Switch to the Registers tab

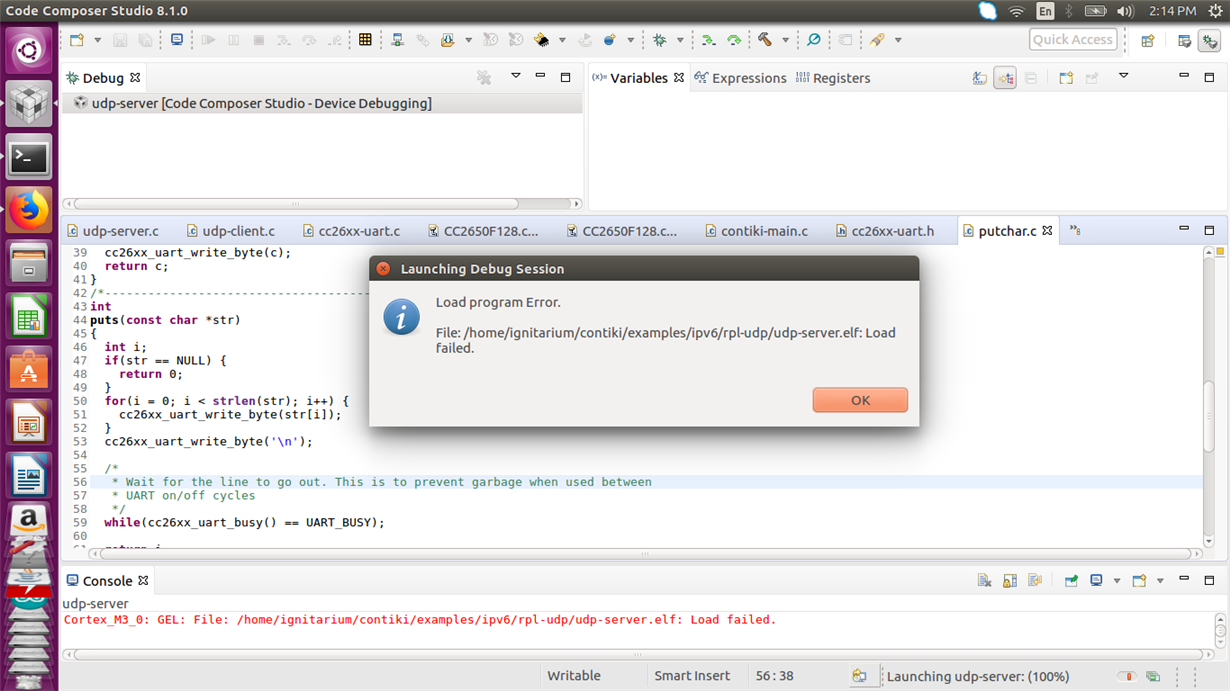833,78
